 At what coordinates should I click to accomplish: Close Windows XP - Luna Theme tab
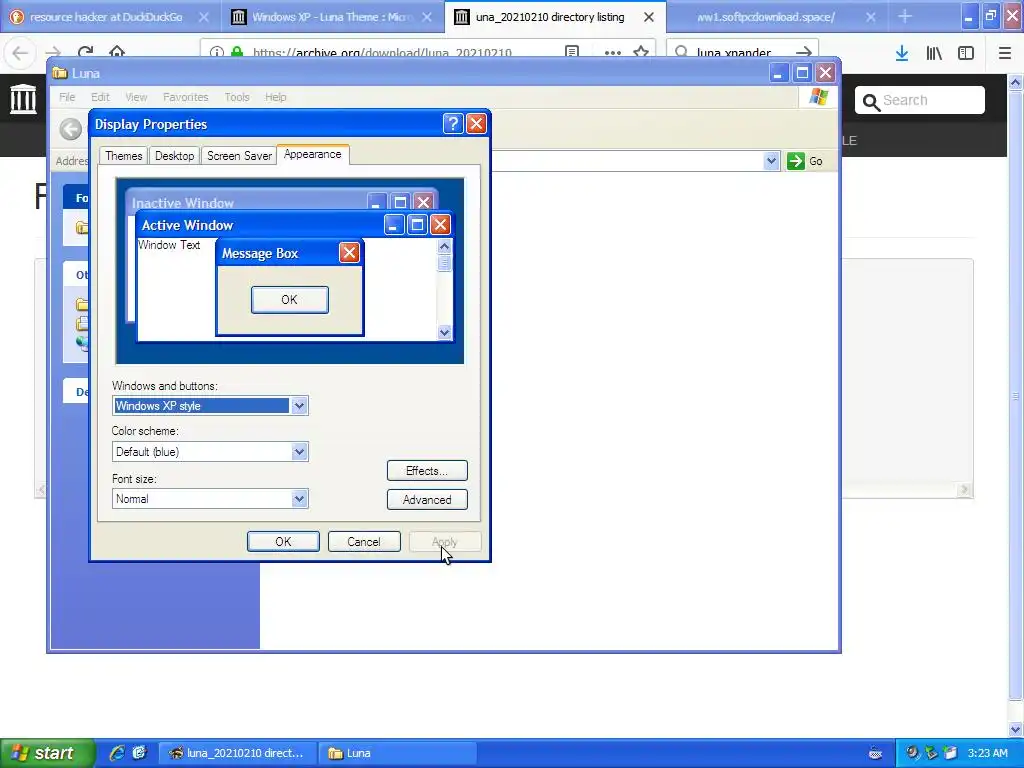[x=426, y=17]
